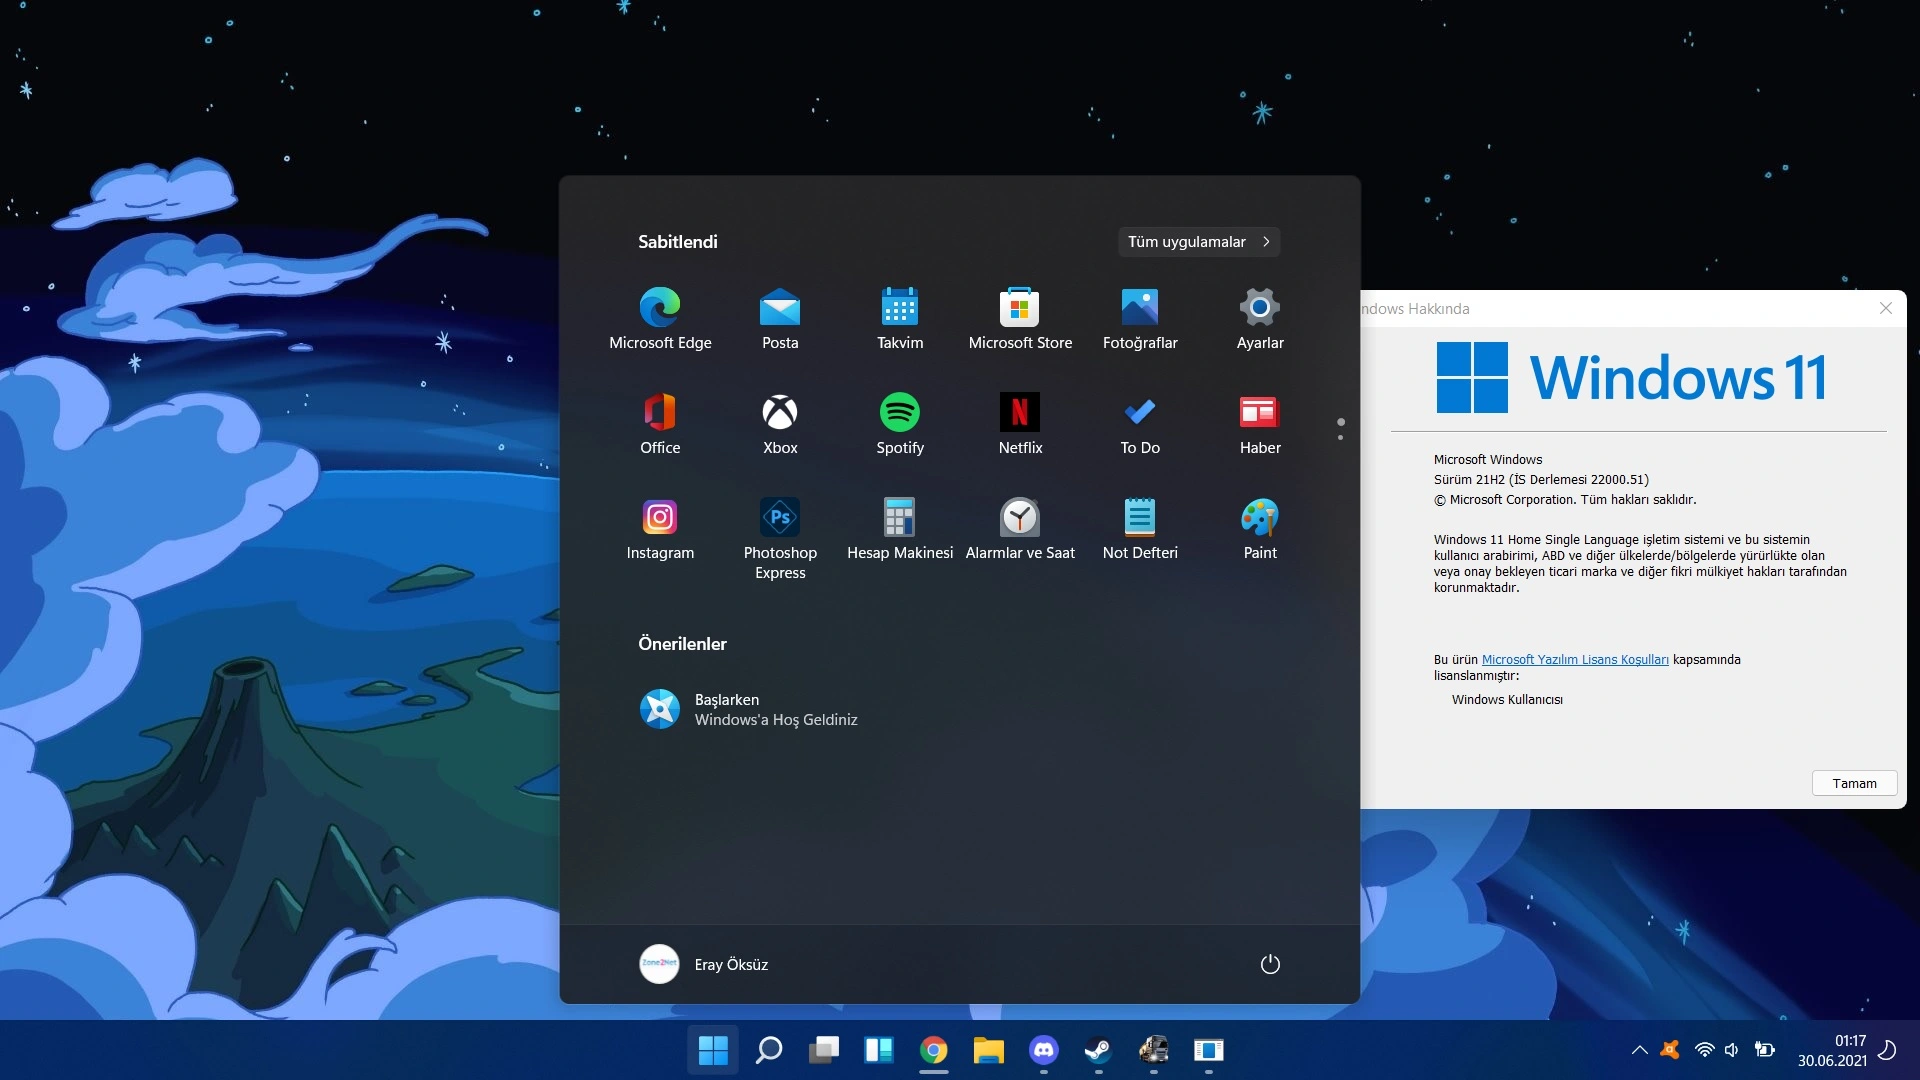Launch the To Do app
Image resolution: width=1920 pixels, height=1080 pixels.
pyautogui.click(x=1140, y=424)
